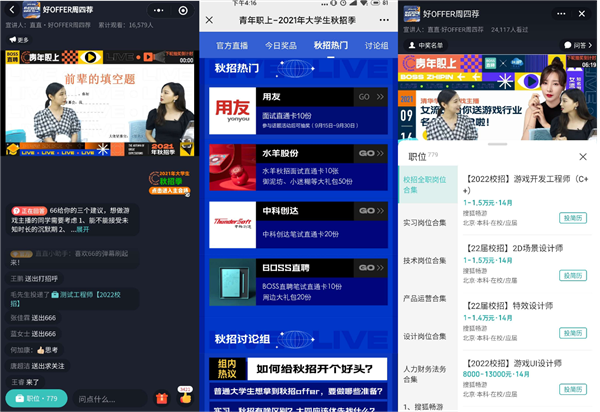Click 投简历 for 特效设计师 job
600x412 pixels.
573,333
